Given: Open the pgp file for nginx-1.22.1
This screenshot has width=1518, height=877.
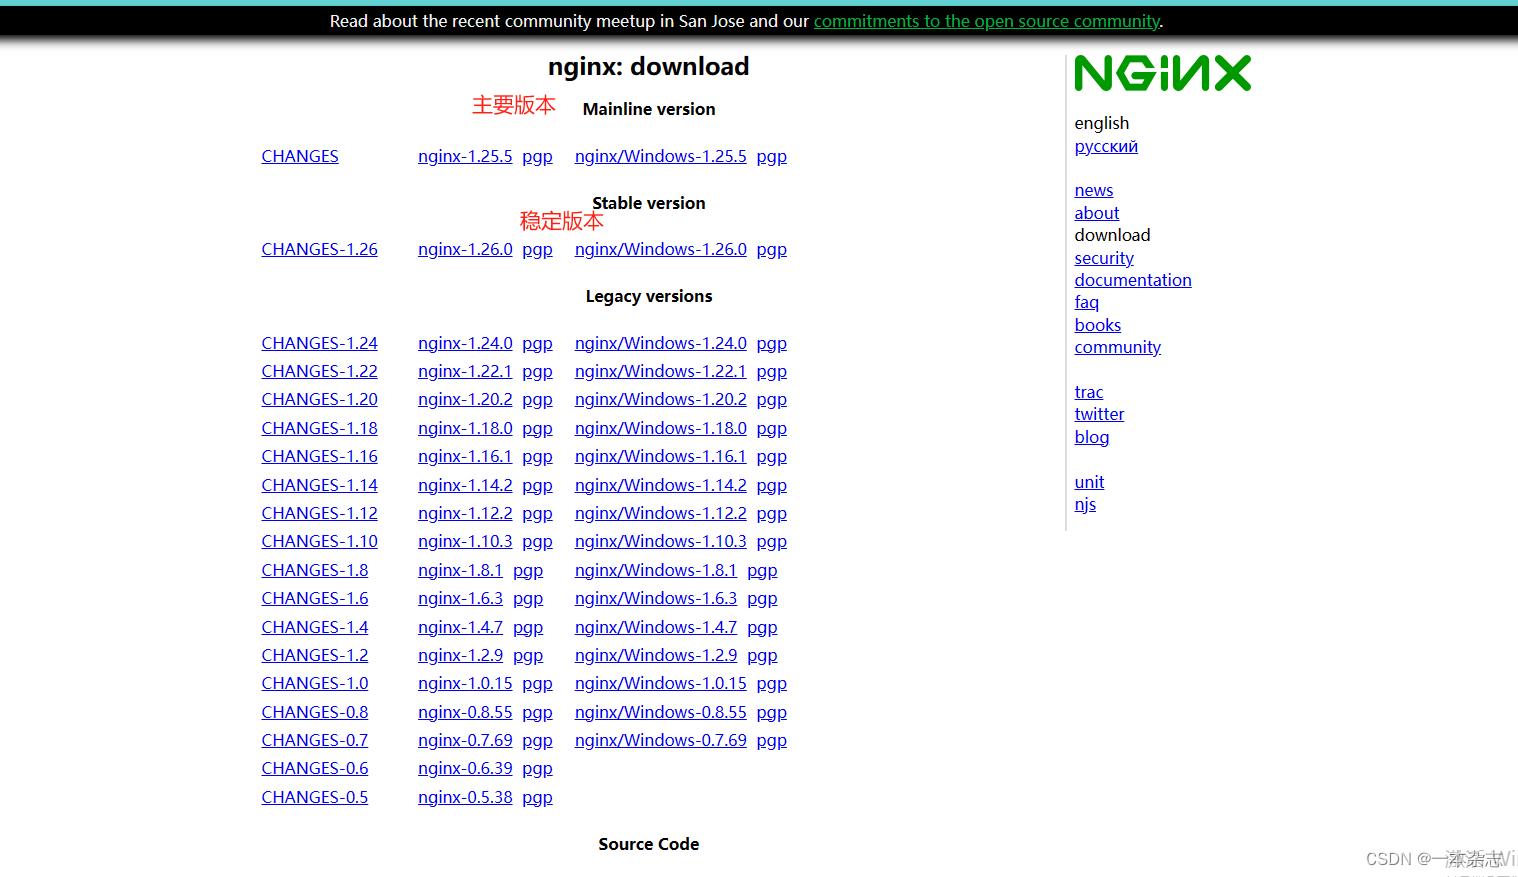Looking at the screenshot, I should tap(537, 371).
